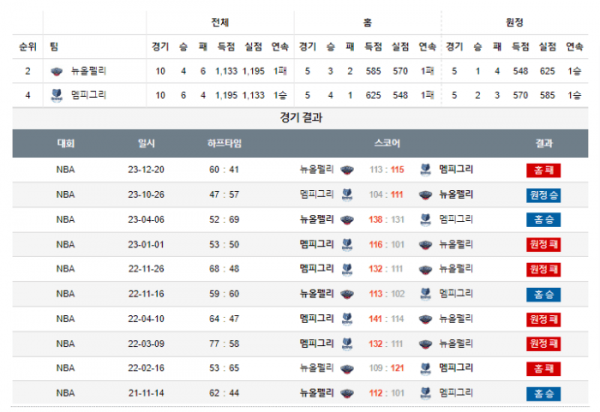Click the 멤피그리 logo in the 22-03-09 game row

click(x=347, y=344)
